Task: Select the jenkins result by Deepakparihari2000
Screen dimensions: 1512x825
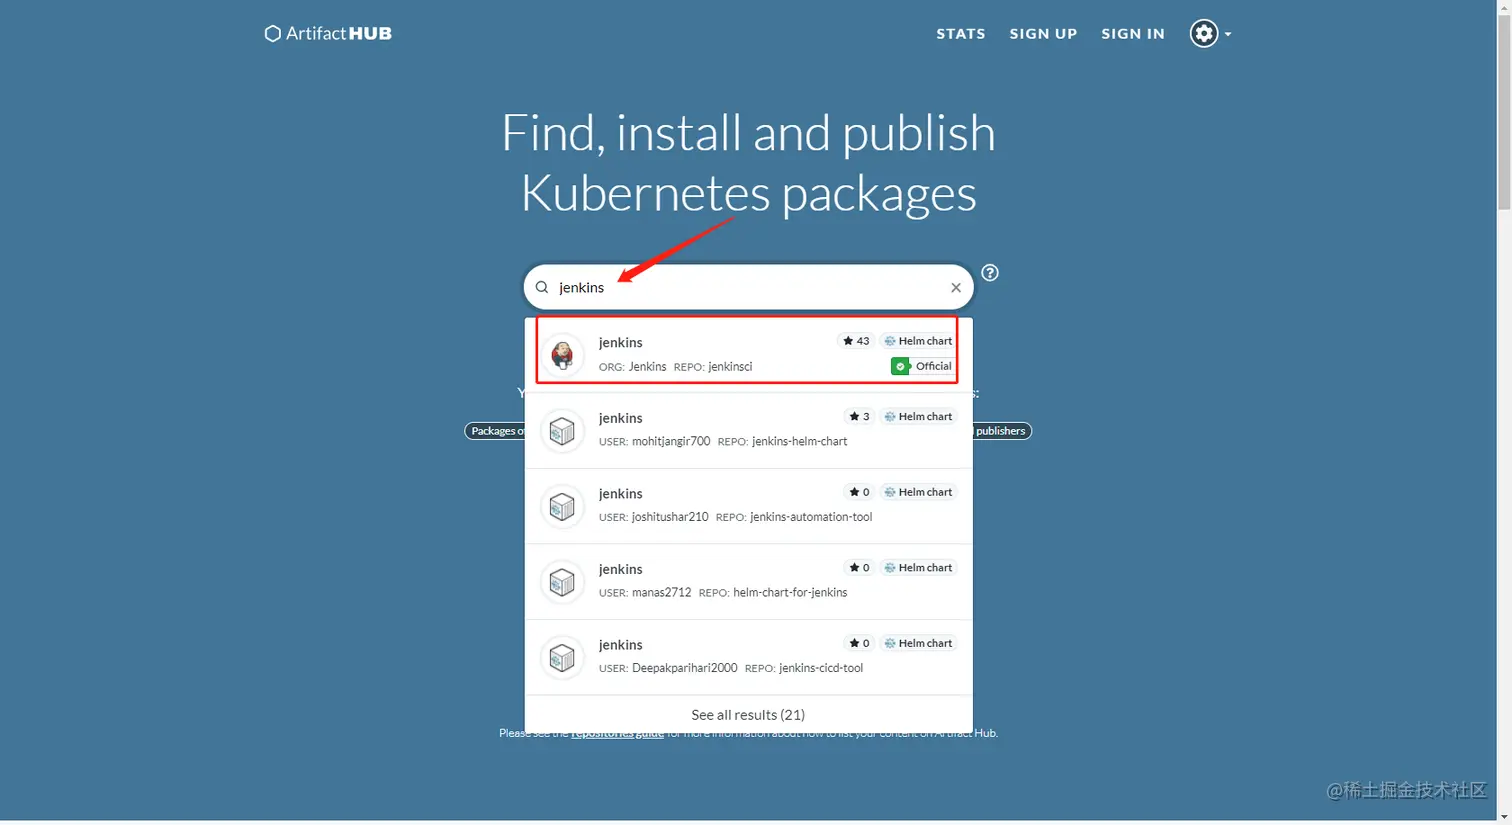Action: (748, 657)
